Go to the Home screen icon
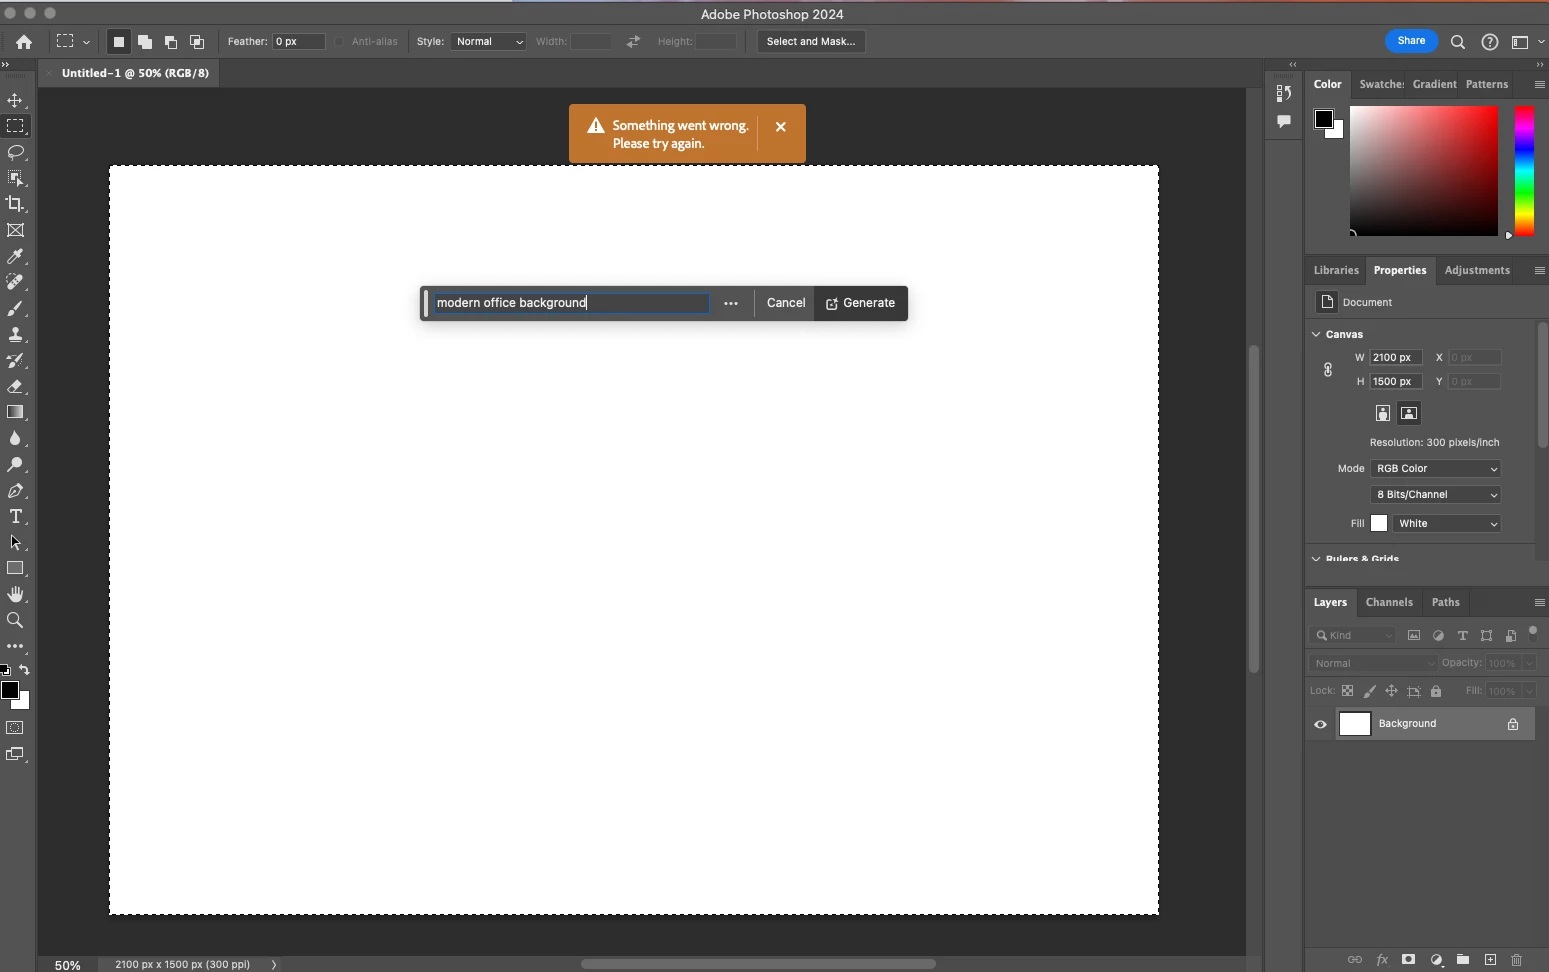Image resolution: width=1549 pixels, height=972 pixels. (x=24, y=42)
